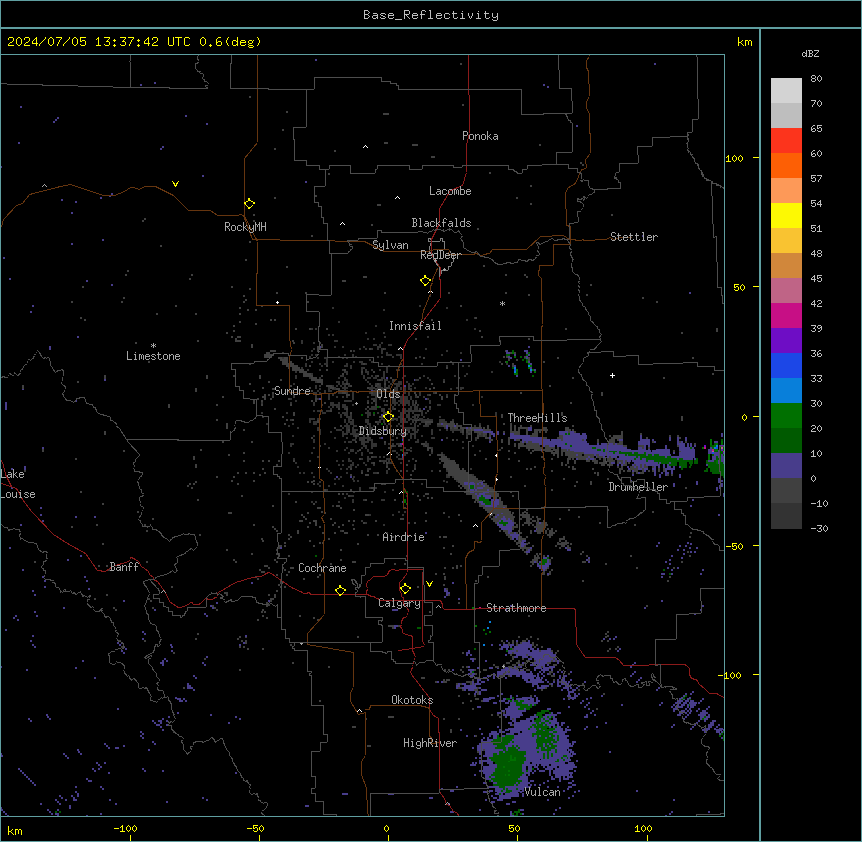Select the pink 42–45 dBZ legend swatch

pos(786,291)
